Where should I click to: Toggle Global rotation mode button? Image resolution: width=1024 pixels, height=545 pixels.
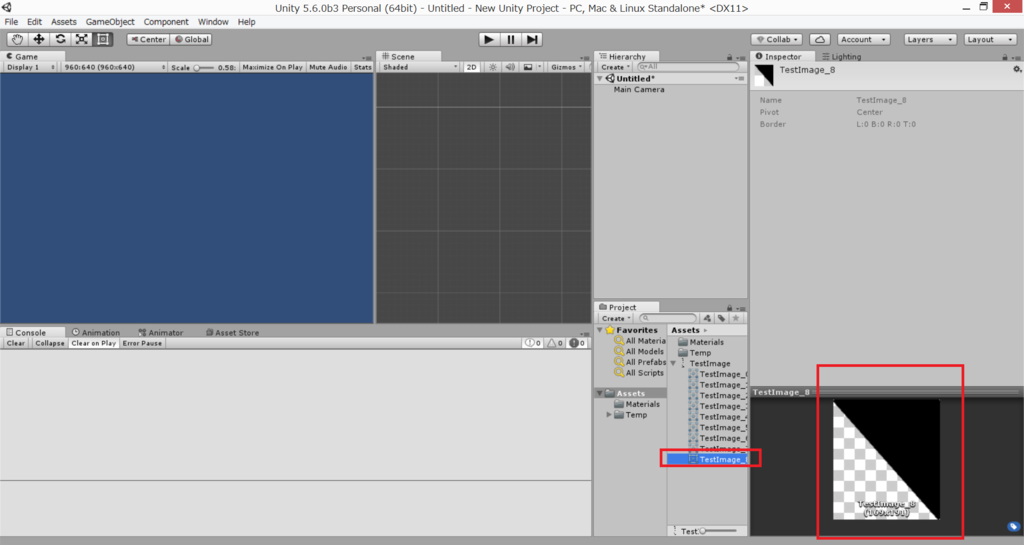(191, 39)
